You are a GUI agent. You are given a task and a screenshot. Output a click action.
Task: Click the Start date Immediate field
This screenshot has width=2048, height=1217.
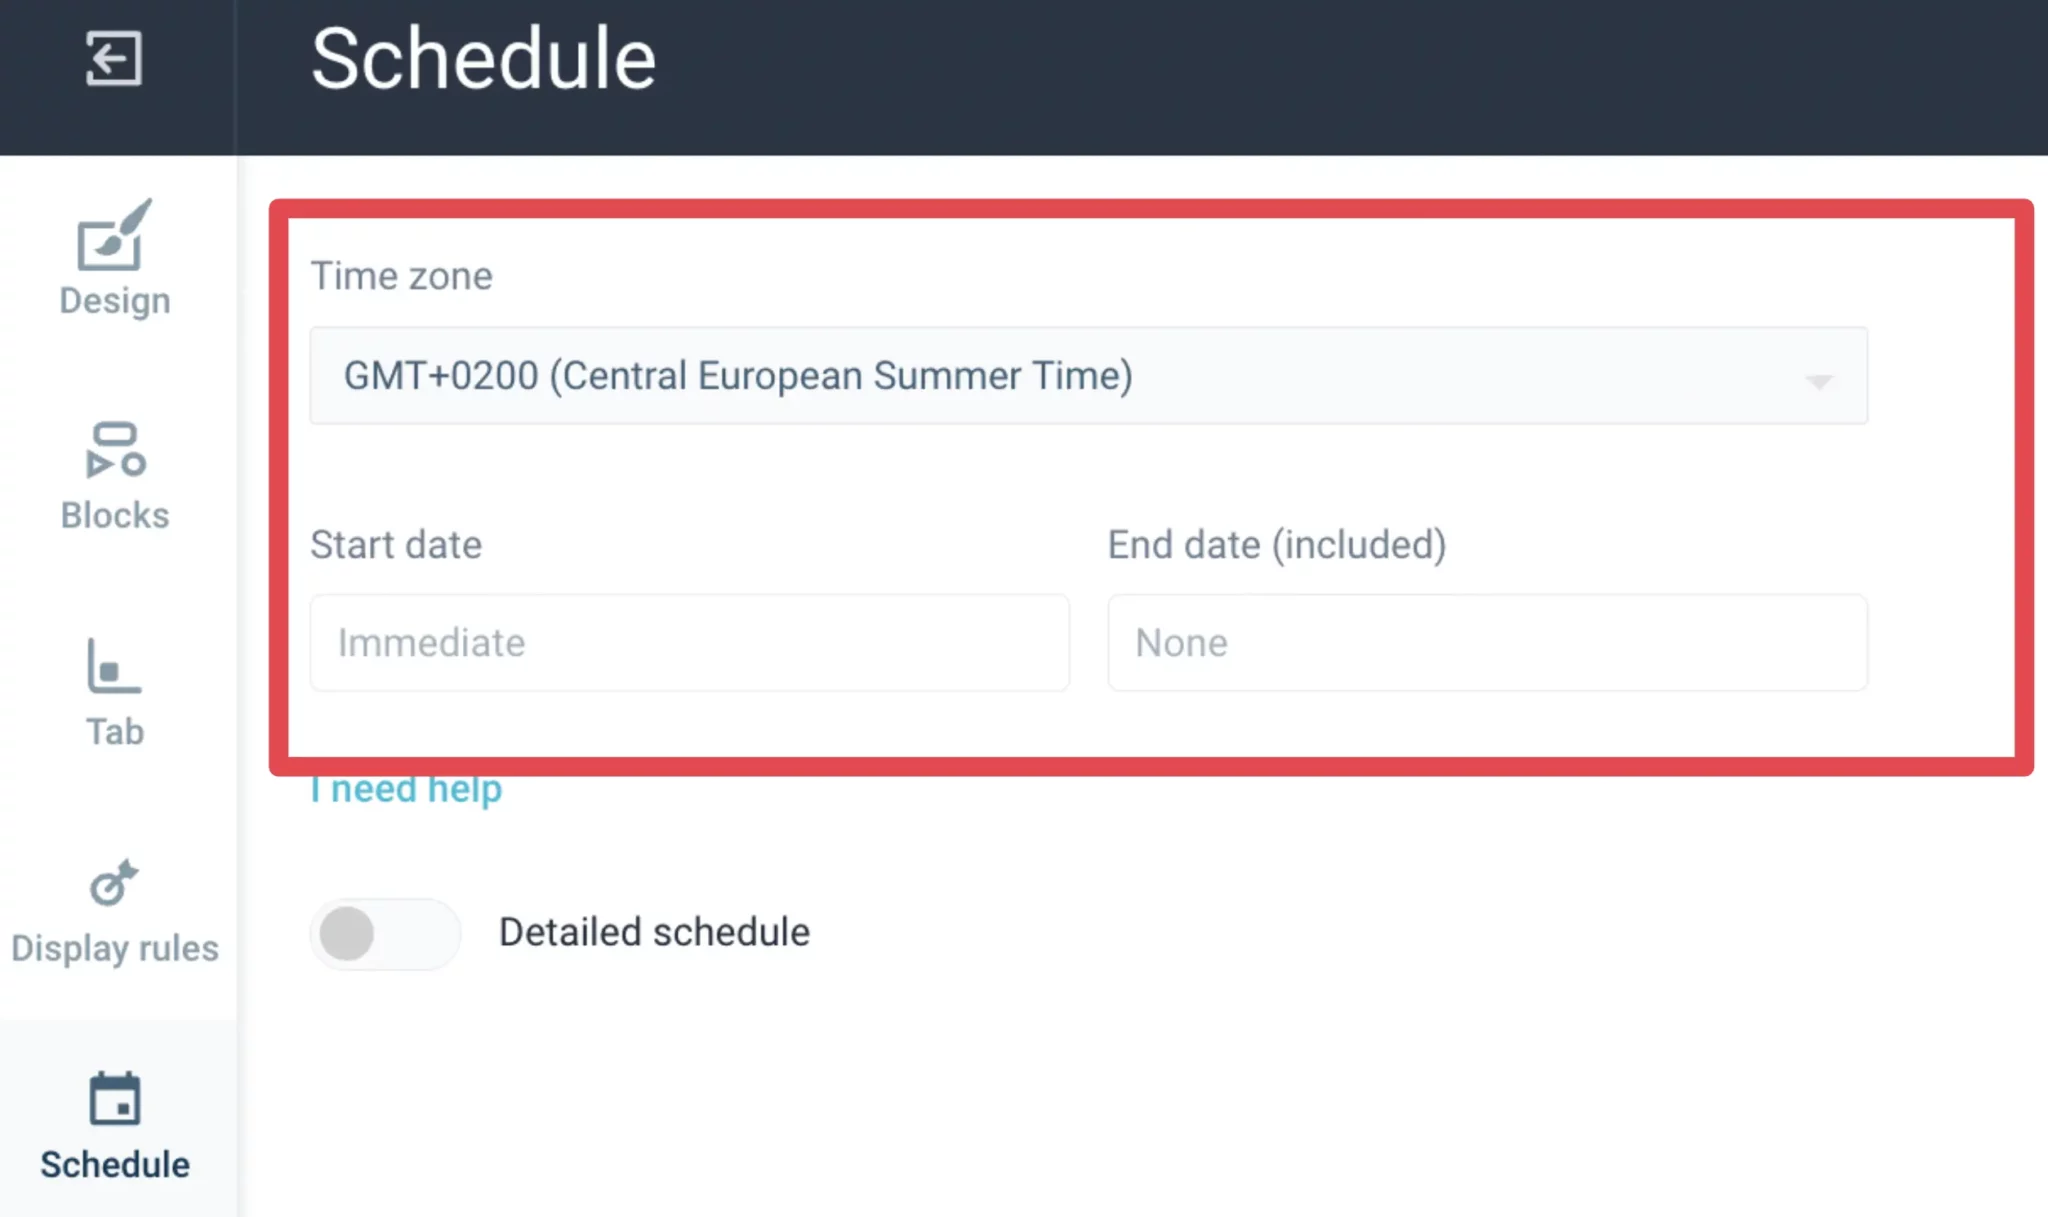pyautogui.click(x=689, y=643)
